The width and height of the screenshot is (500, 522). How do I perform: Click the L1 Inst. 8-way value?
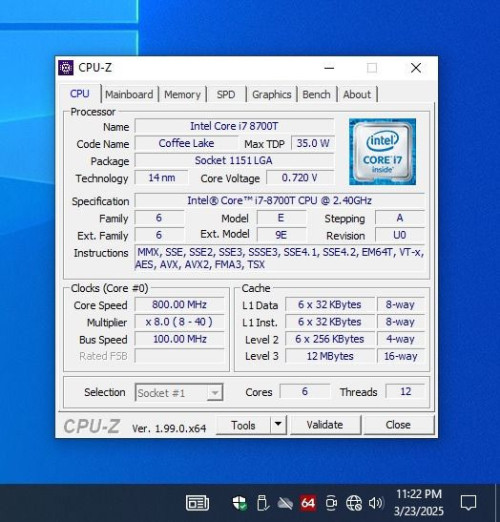pyautogui.click(x=400, y=322)
